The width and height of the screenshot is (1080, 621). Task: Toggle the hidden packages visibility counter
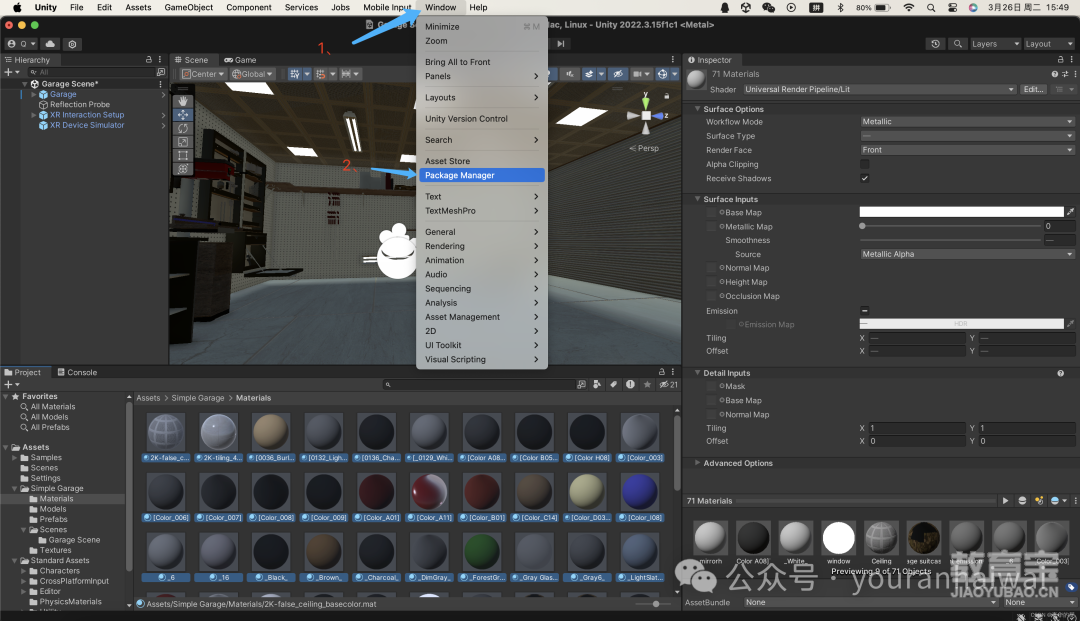[x=669, y=385]
